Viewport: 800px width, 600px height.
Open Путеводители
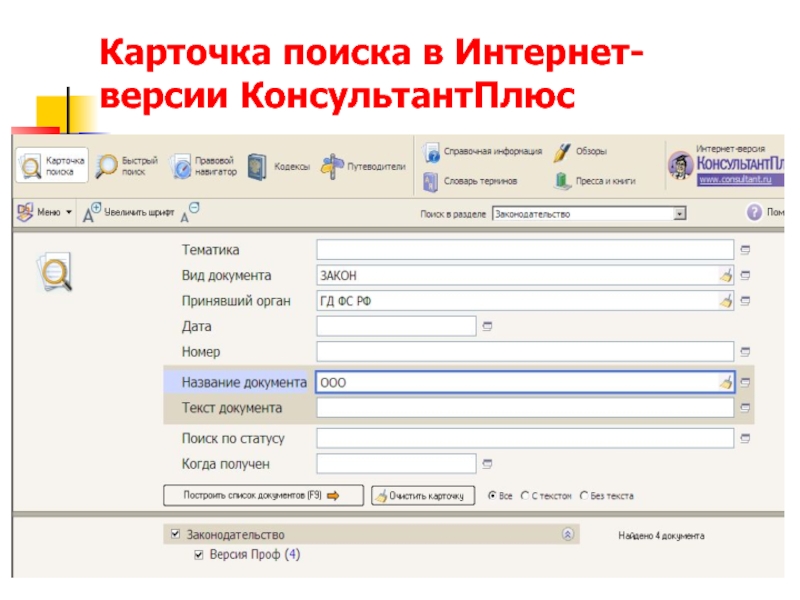pyautogui.click(x=363, y=166)
